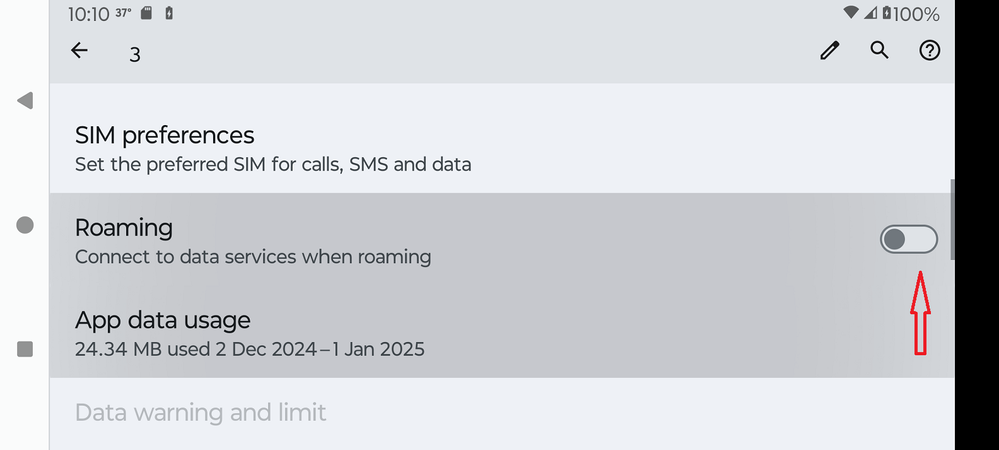Screen dimensions: 999x450
Task: Tap the charging battery notification icon
Action: (168, 14)
